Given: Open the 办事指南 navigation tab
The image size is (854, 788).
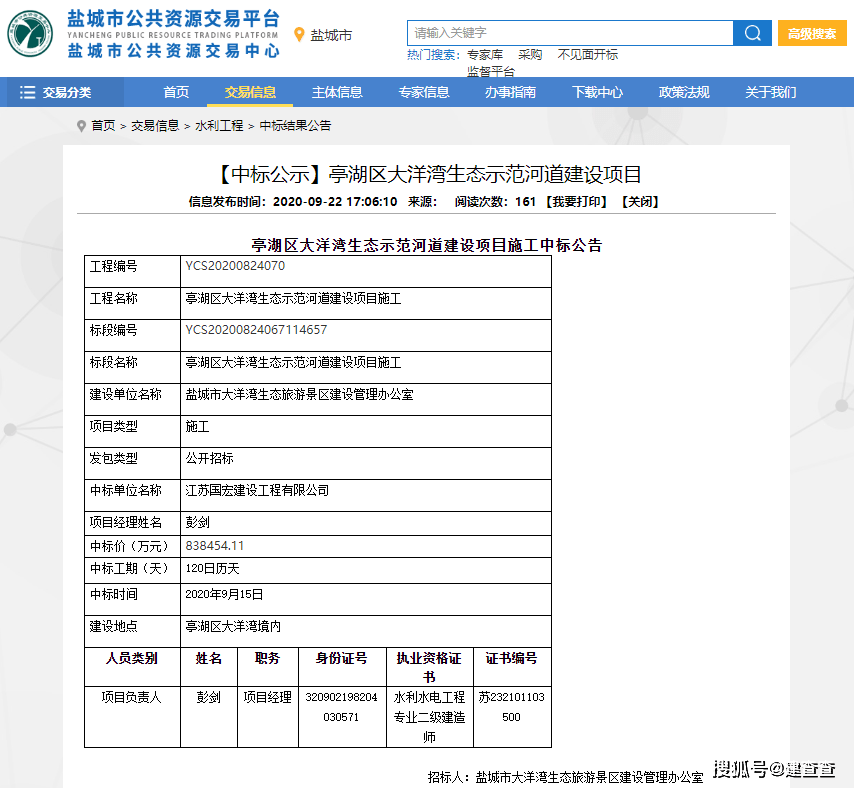Looking at the screenshot, I should (x=510, y=92).
